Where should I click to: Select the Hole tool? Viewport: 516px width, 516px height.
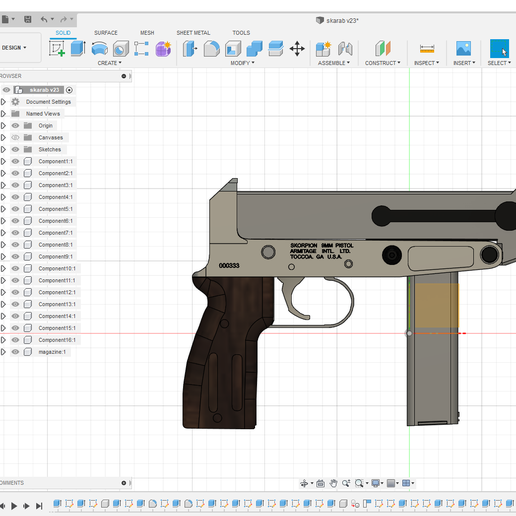click(121, 49)
